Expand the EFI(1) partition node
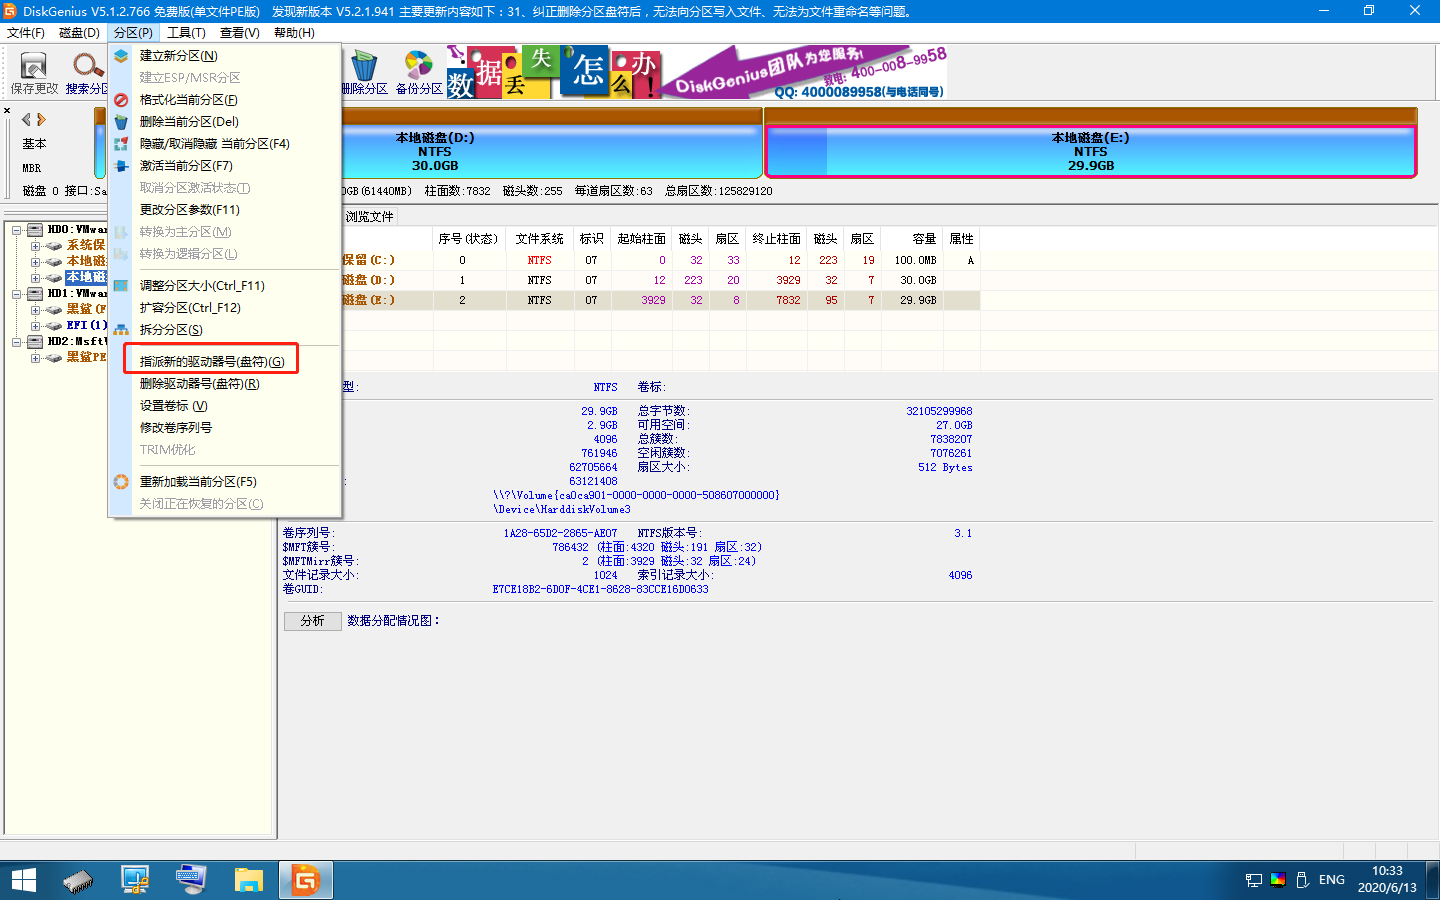Screen dimensions: 1440x900 coord(35,326)
